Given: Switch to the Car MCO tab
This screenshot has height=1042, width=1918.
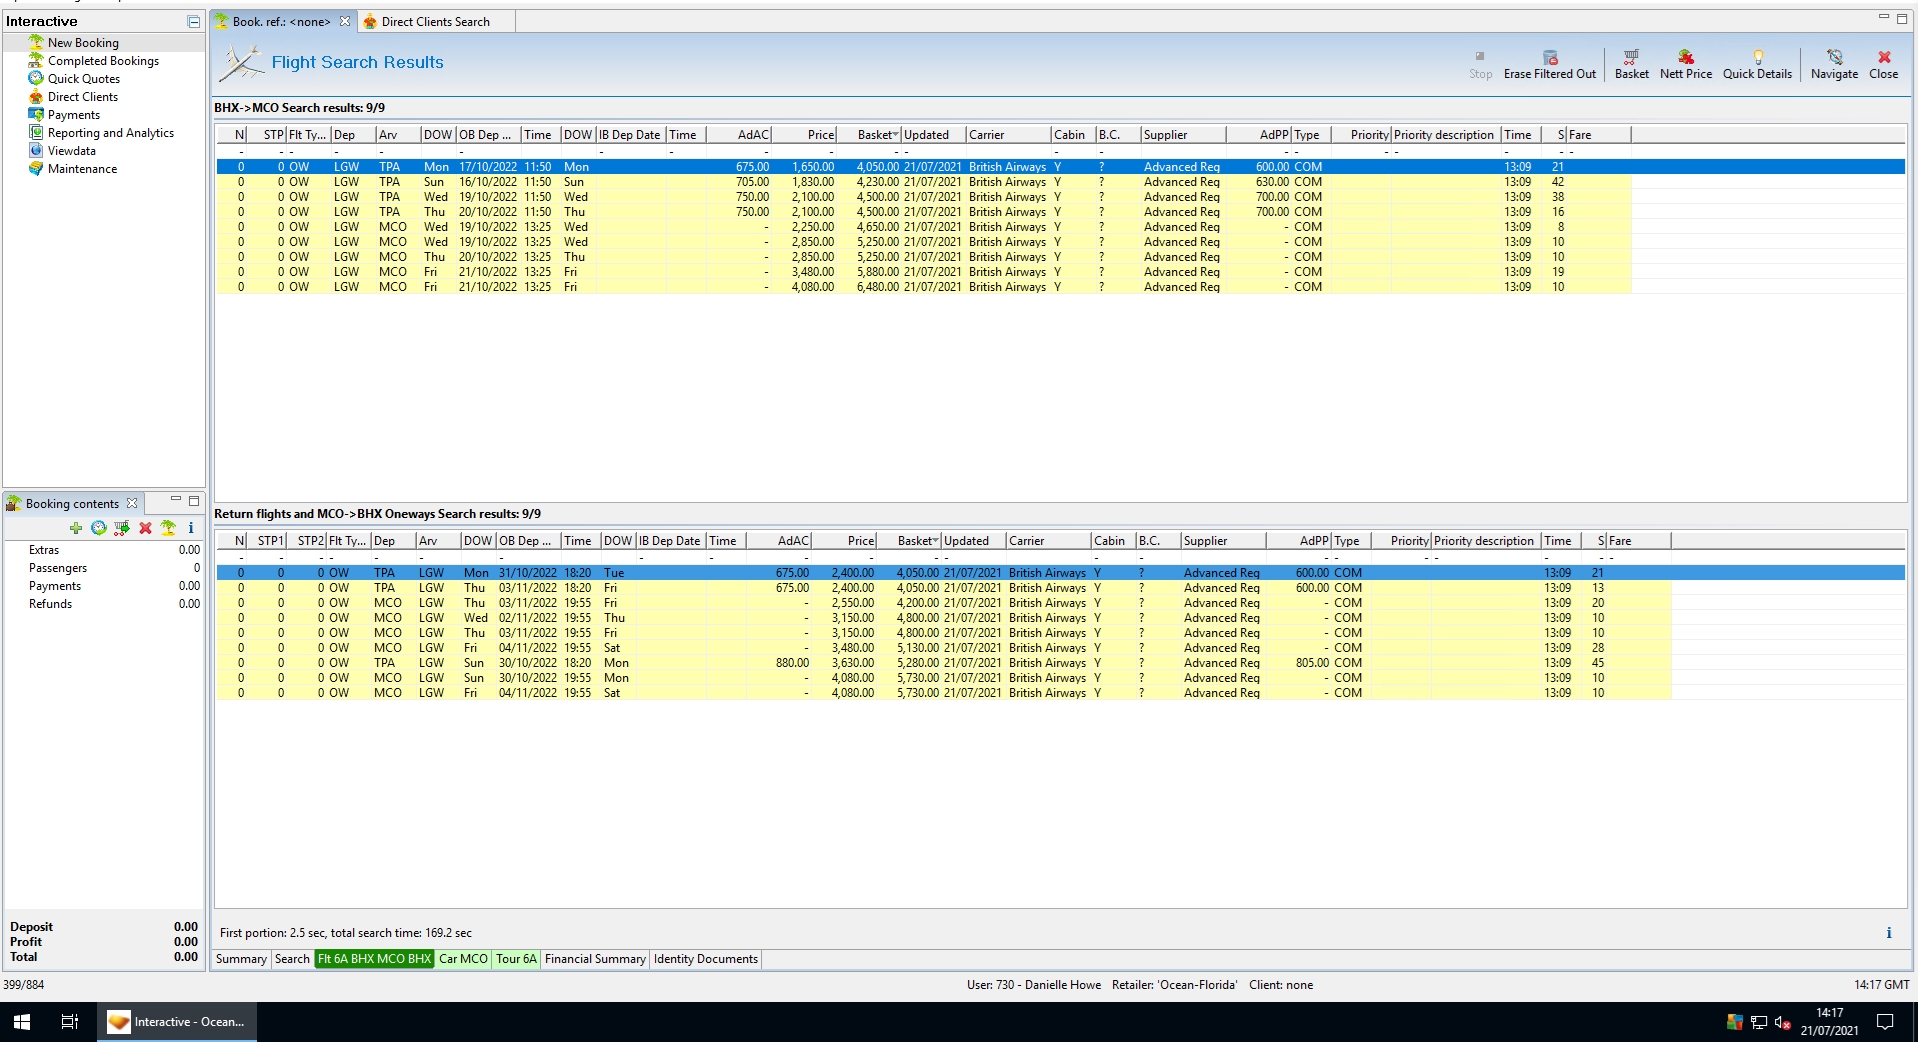Looking at the screenshot, I should [x=463, y=959].
